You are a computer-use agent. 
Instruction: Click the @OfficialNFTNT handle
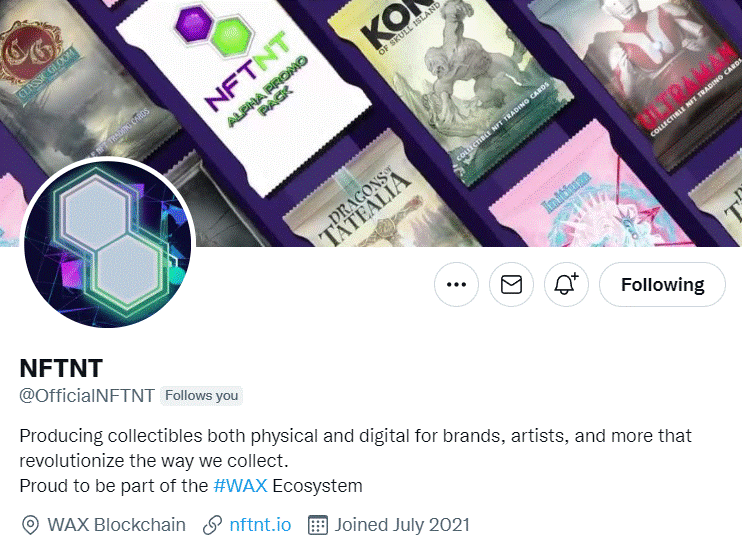[x=87, y=396]
